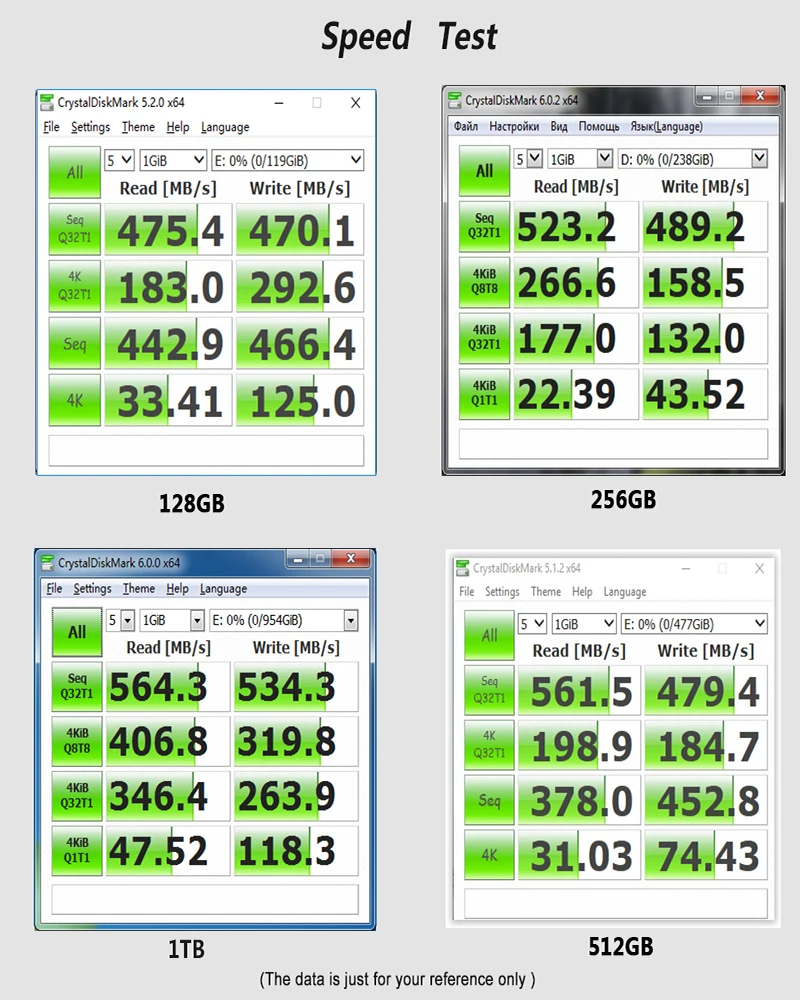Open File menu in CrystalDiskMark 6.0.0
The image size is (800, 1000).
[x=54, y=588]
